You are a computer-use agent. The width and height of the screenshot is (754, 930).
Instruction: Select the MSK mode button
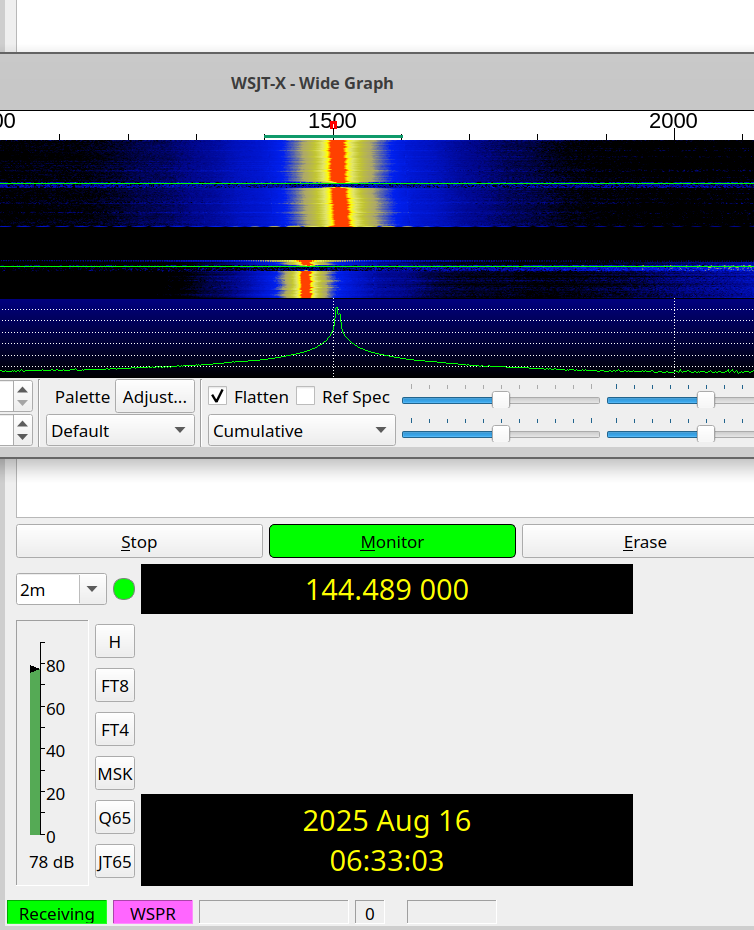click(115, 773)
